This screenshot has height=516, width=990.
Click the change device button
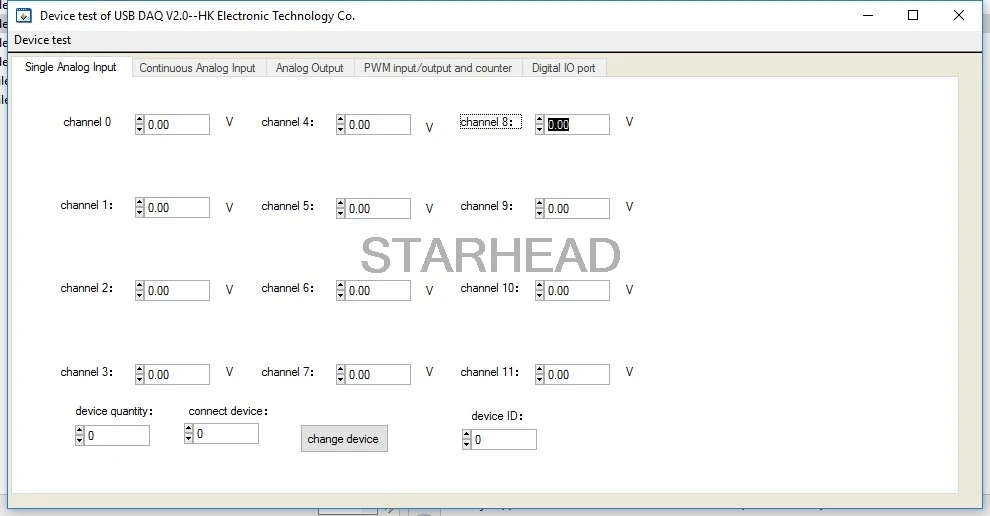click(344, 439)
